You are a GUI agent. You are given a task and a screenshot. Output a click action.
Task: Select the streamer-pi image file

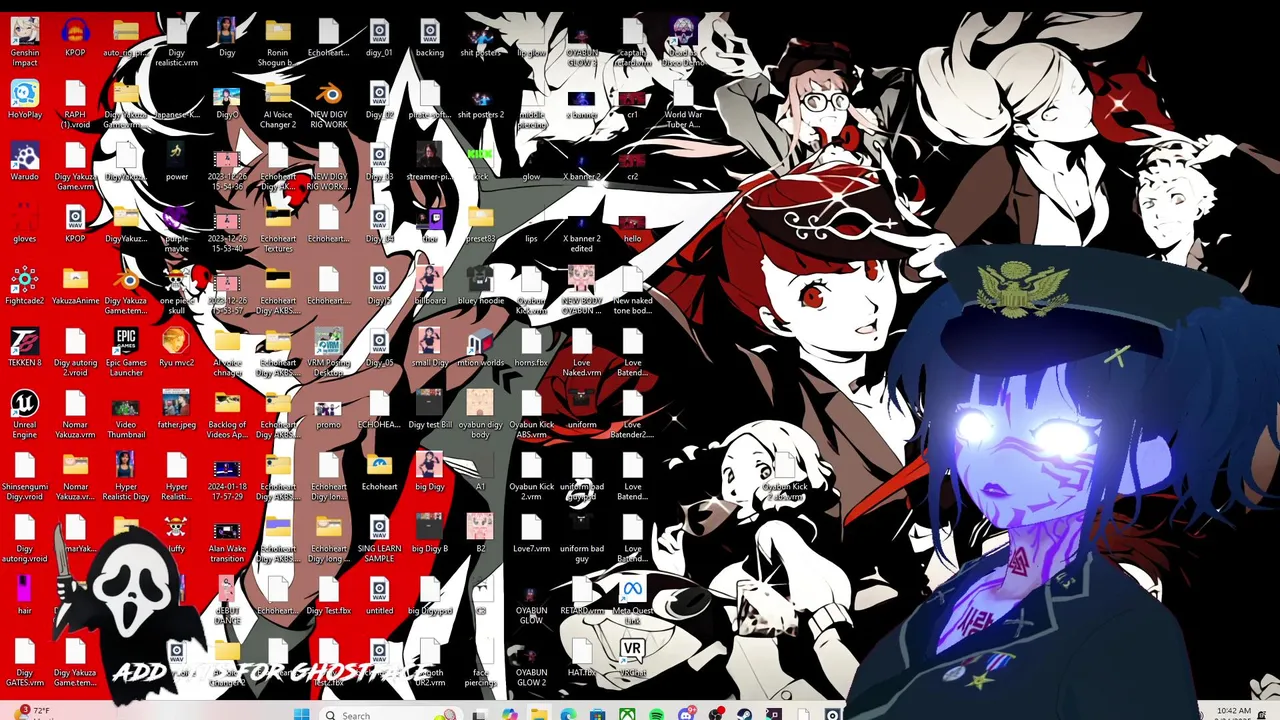pyautogui.click(x=429, y=162)
